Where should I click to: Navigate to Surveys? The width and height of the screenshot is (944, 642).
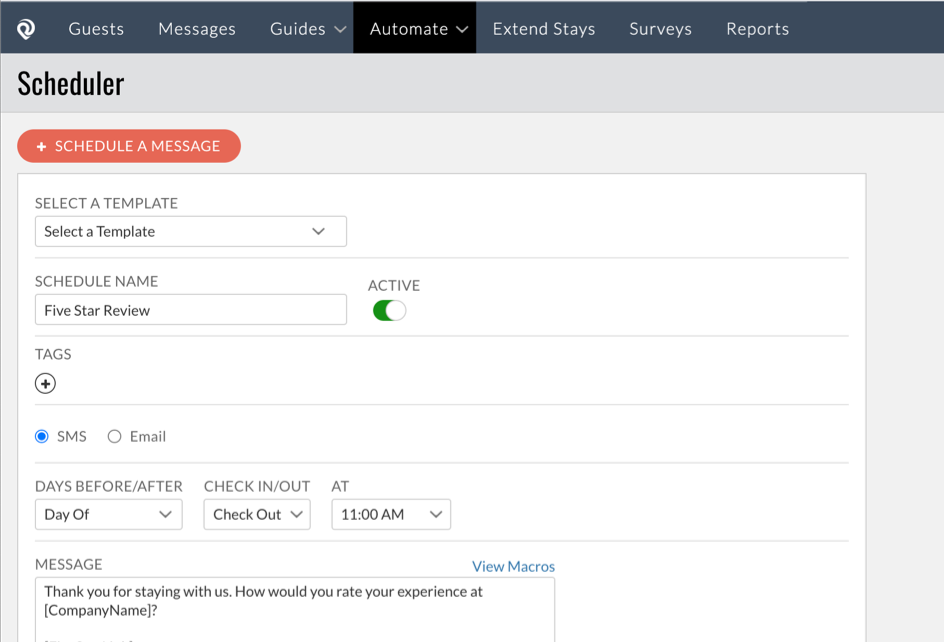click(x=660, y=29)
